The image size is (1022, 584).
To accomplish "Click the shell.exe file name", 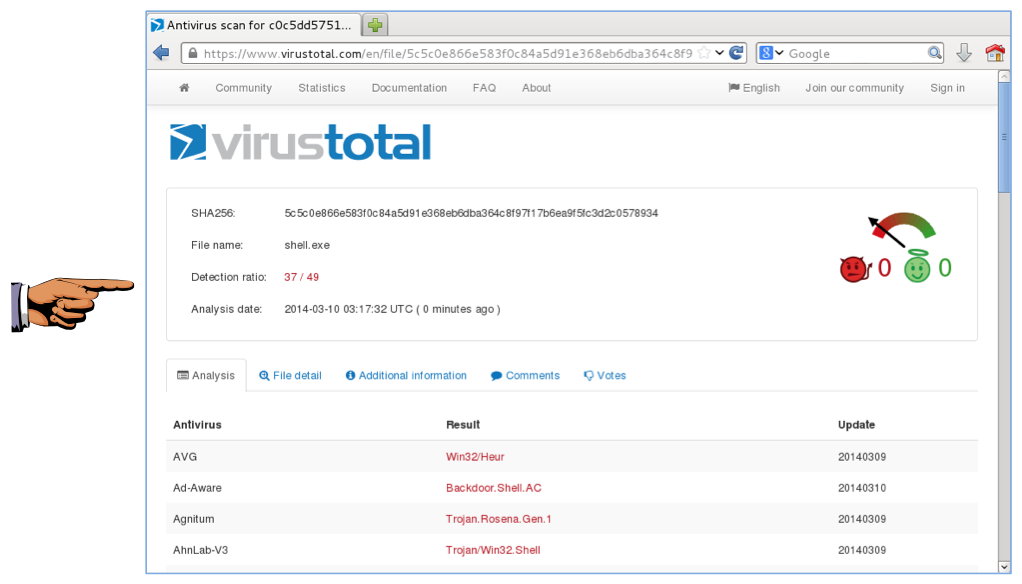I will 307,245.
